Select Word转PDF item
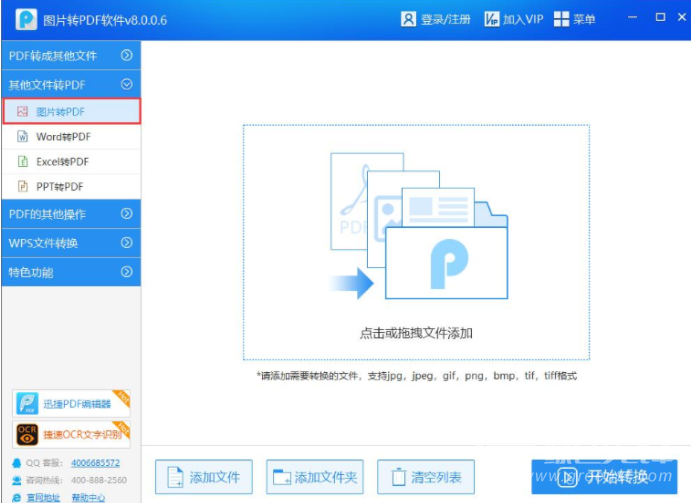 (71, 137)
